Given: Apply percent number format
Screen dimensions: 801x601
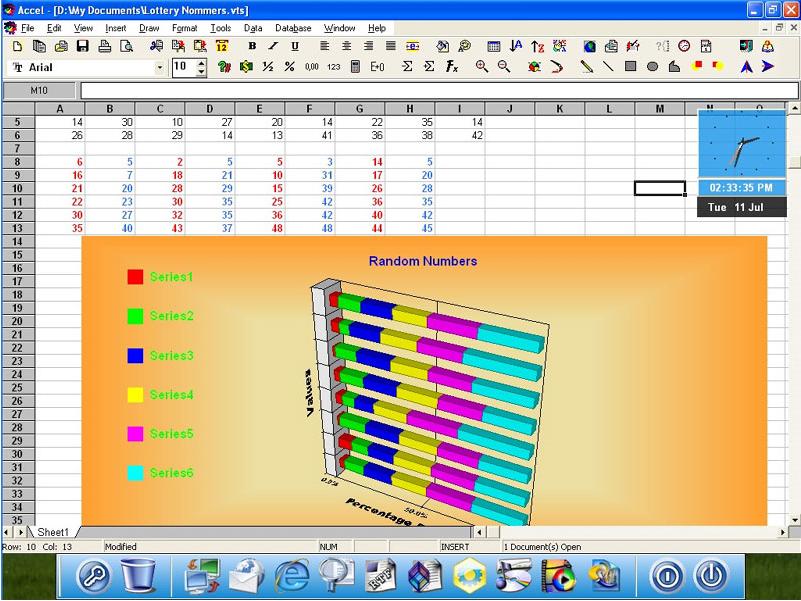Looking at the screenshot, I should [x=290, y=66].
